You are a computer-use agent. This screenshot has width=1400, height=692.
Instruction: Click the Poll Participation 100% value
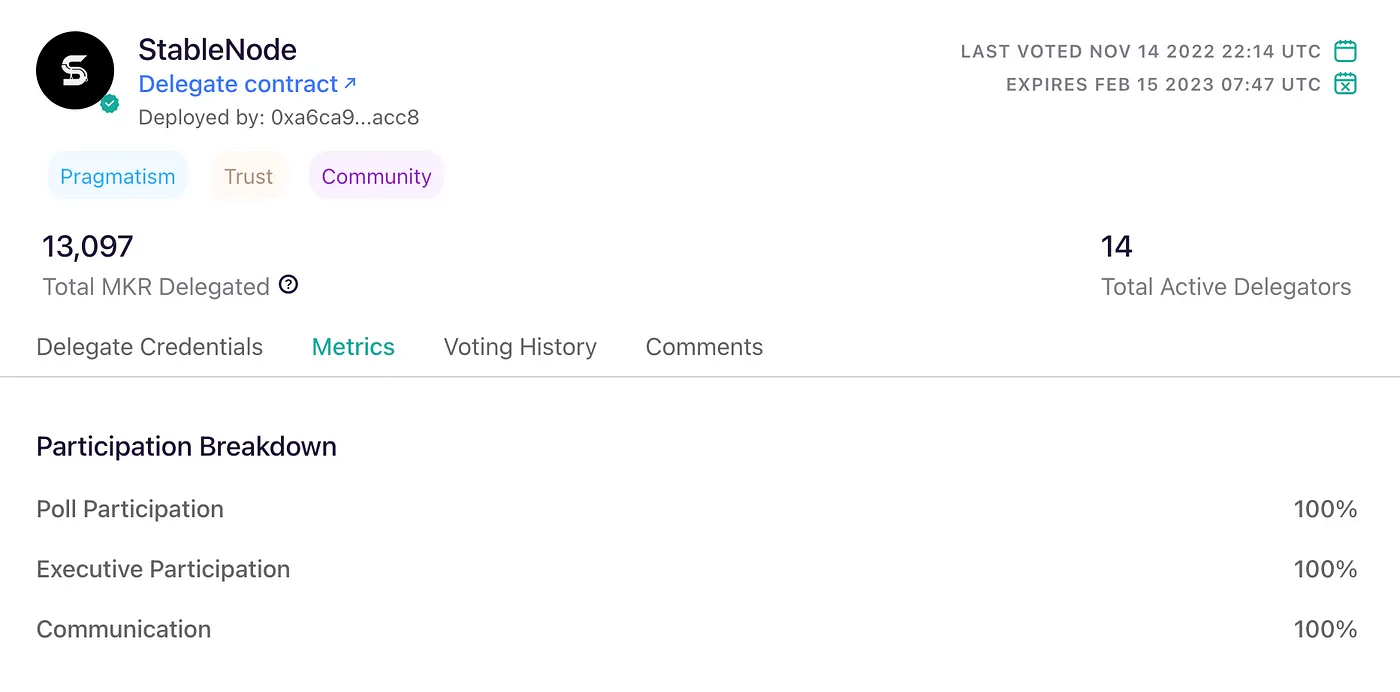[1325, 509]
